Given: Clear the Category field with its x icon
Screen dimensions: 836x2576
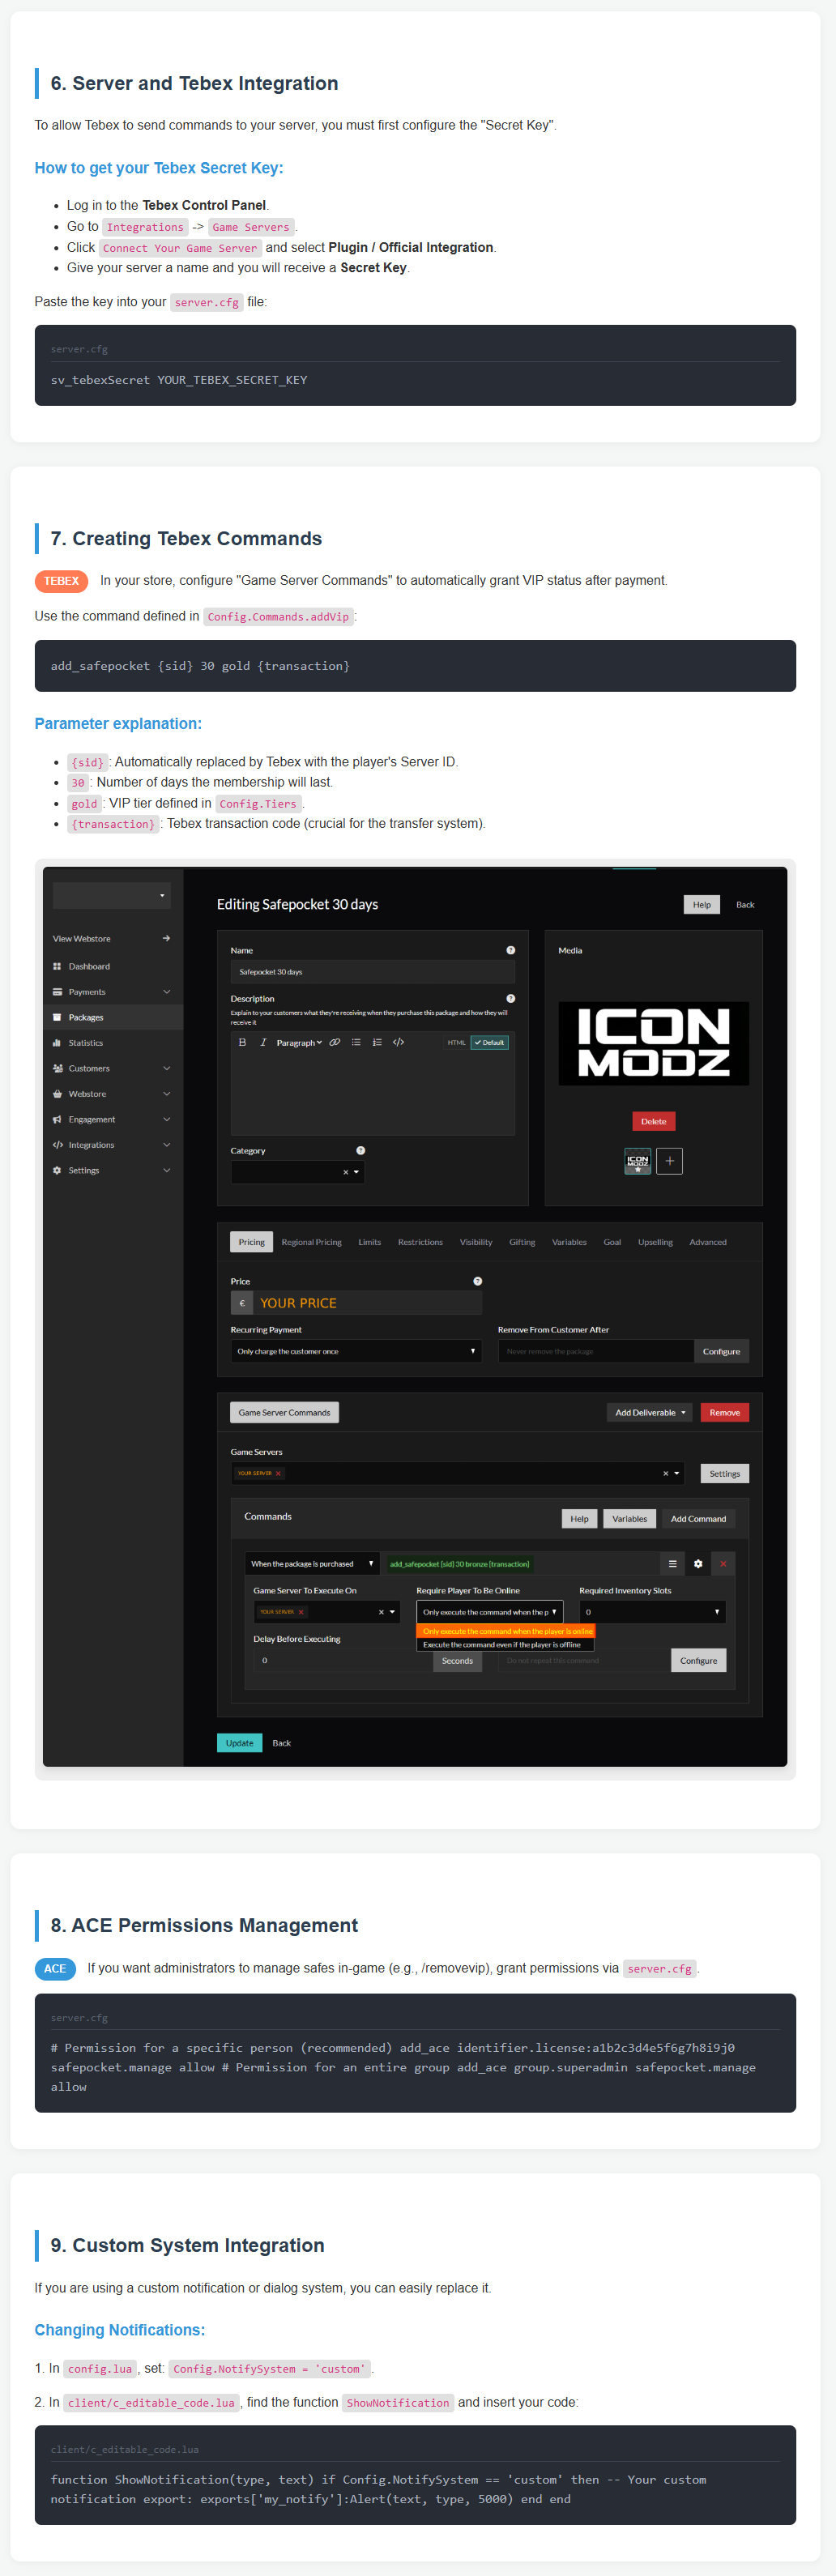Looking at the screenshot, I should click(345, 1172).
